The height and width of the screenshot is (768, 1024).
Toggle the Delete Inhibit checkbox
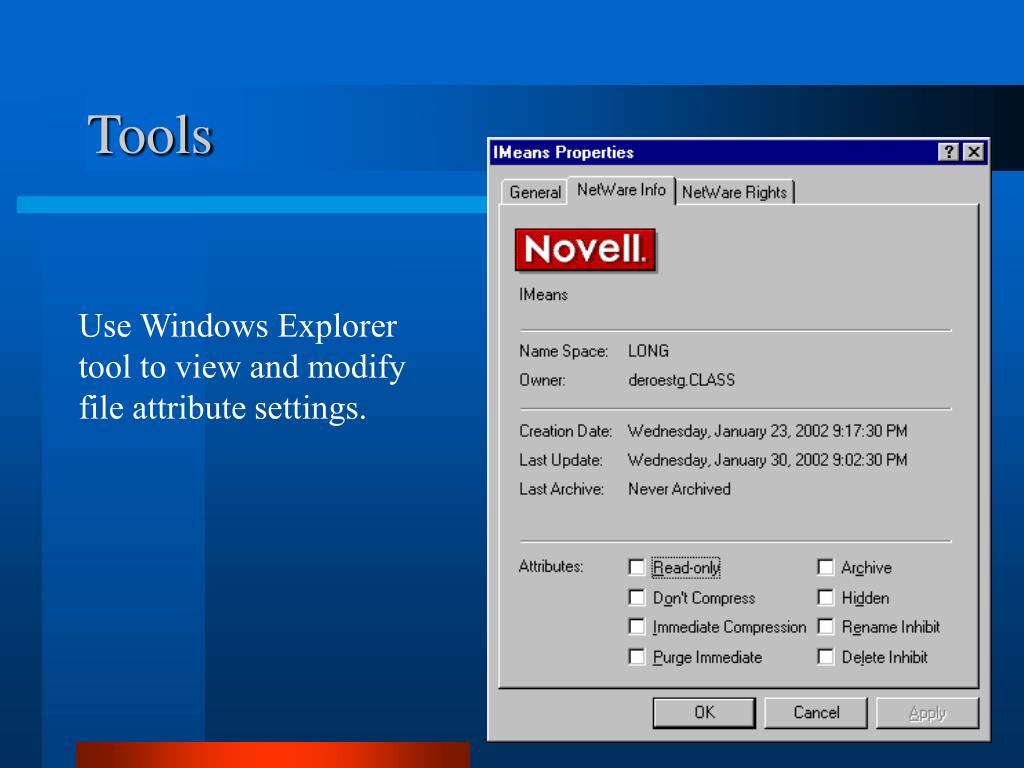[825, 656]
